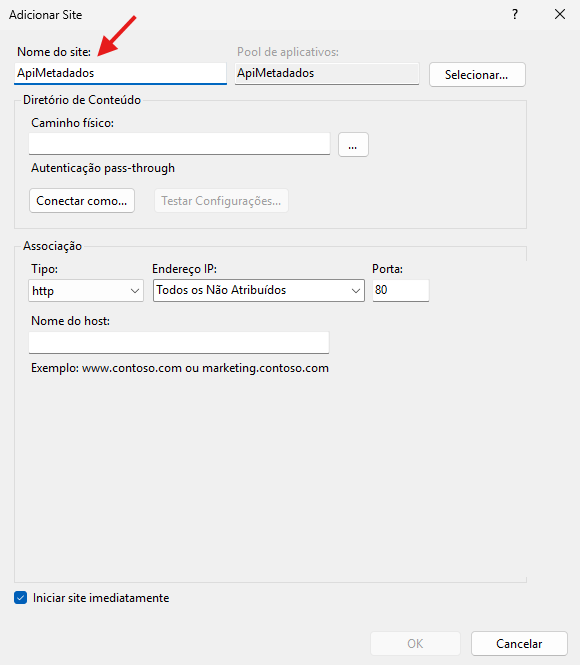Click the Pool de aplicativos field
The image size is (580, 665).
[327, 73]
